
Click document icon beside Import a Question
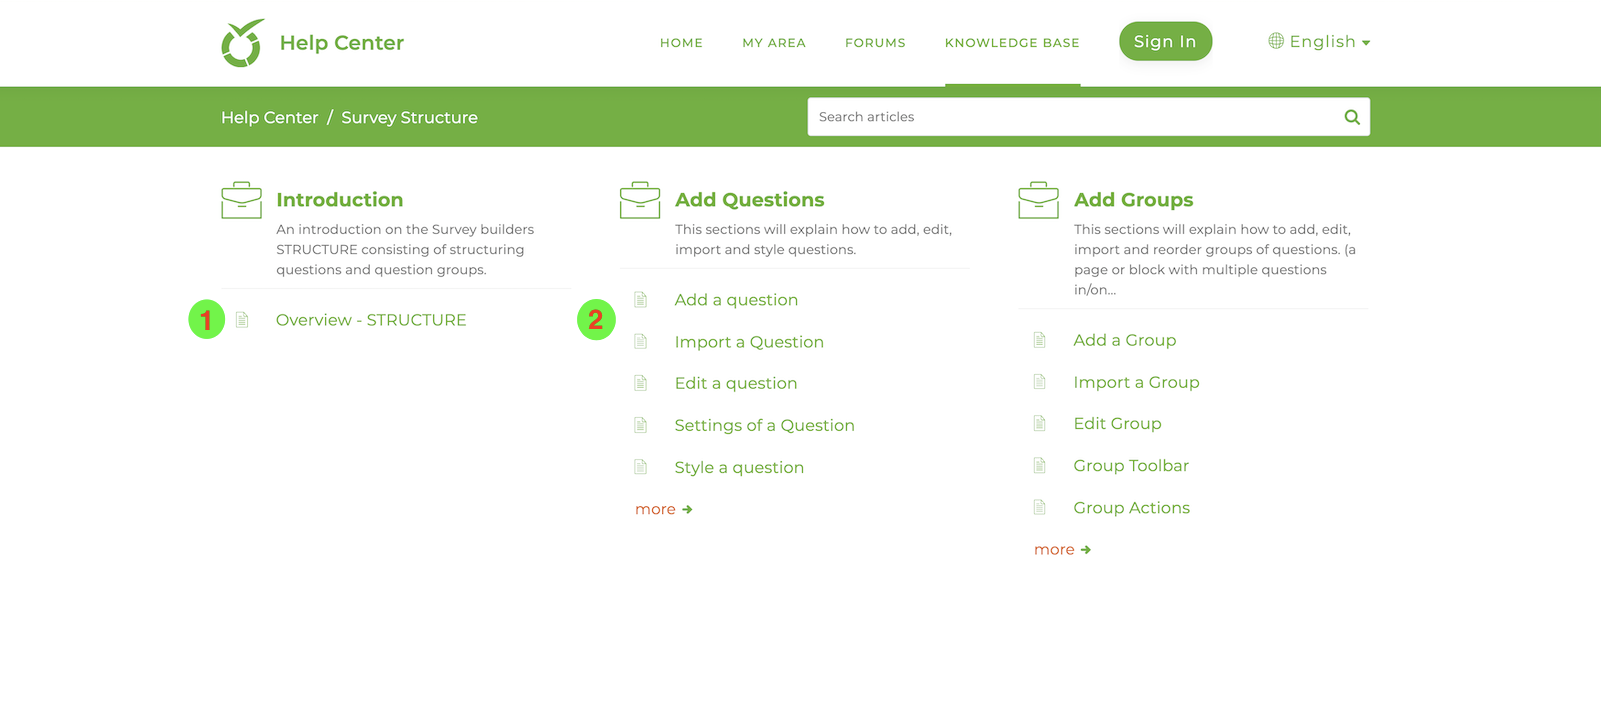(641, 342)
